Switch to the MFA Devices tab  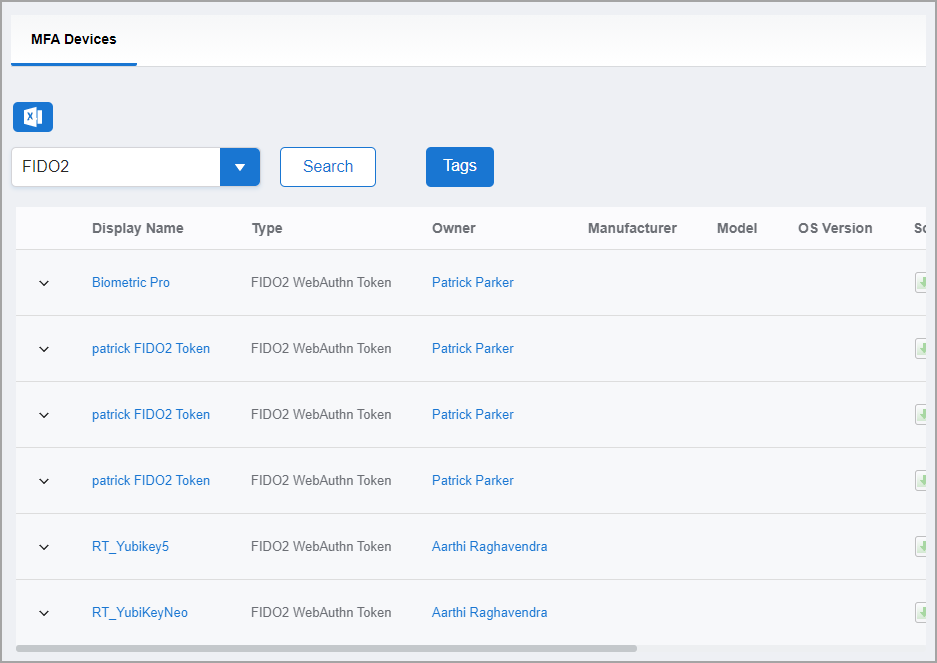pyautogui.click(x=74, y=40)
